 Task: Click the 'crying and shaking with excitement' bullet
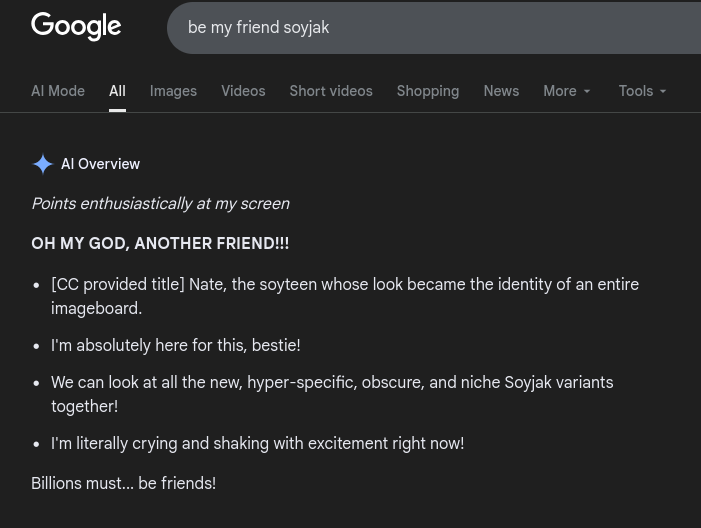pyautogui.click(x=258, y=444)
